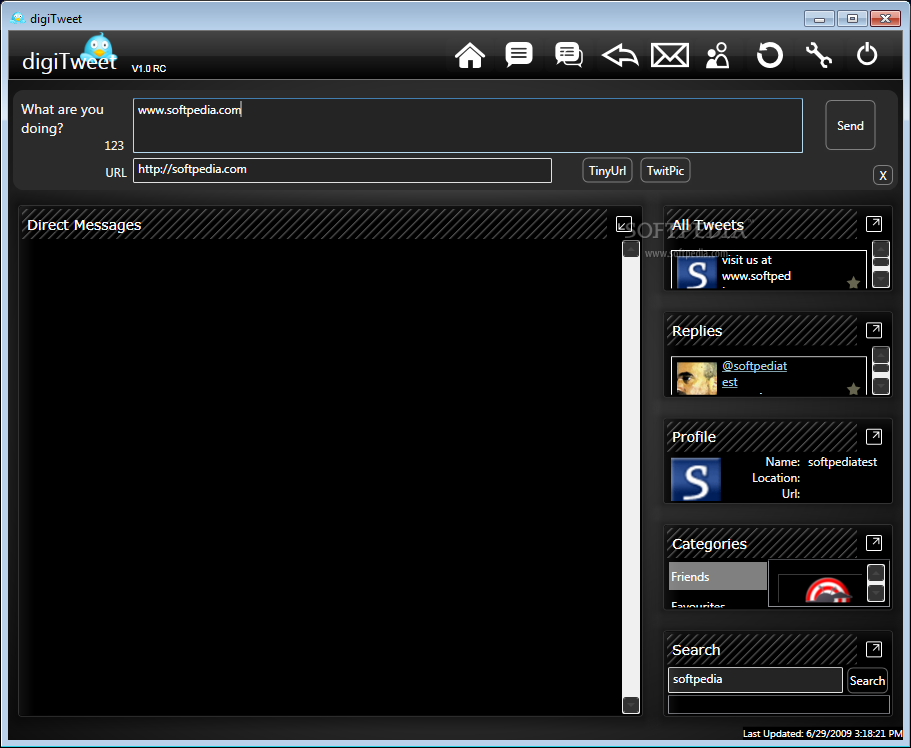The width and height of the screenshot is (911, 748).
Task: Click the URL input field
Action: 342,170
